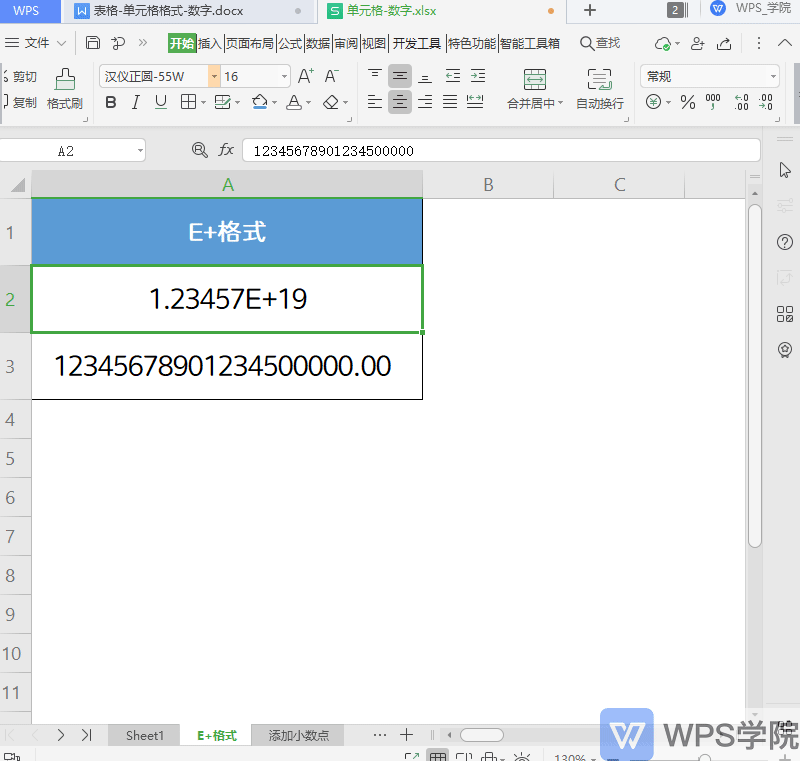
Task: Click the decrease decimal places icon
Action: [765, 102]
